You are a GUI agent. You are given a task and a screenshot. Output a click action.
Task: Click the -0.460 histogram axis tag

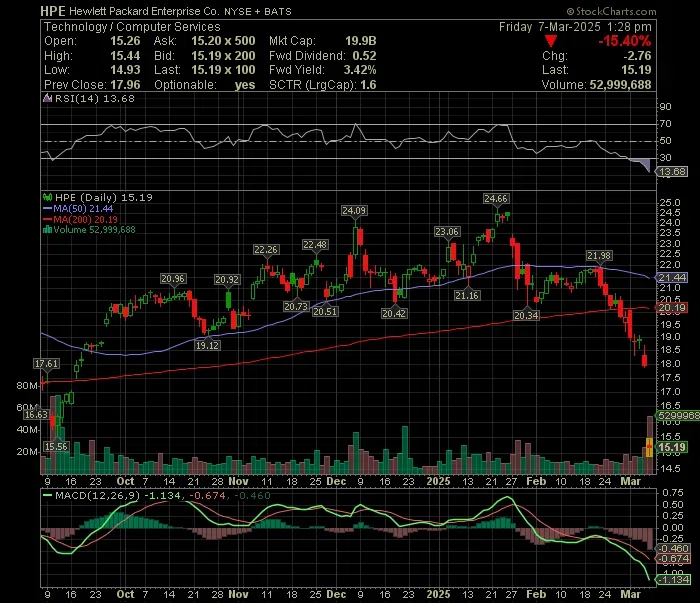coord(673,549)
